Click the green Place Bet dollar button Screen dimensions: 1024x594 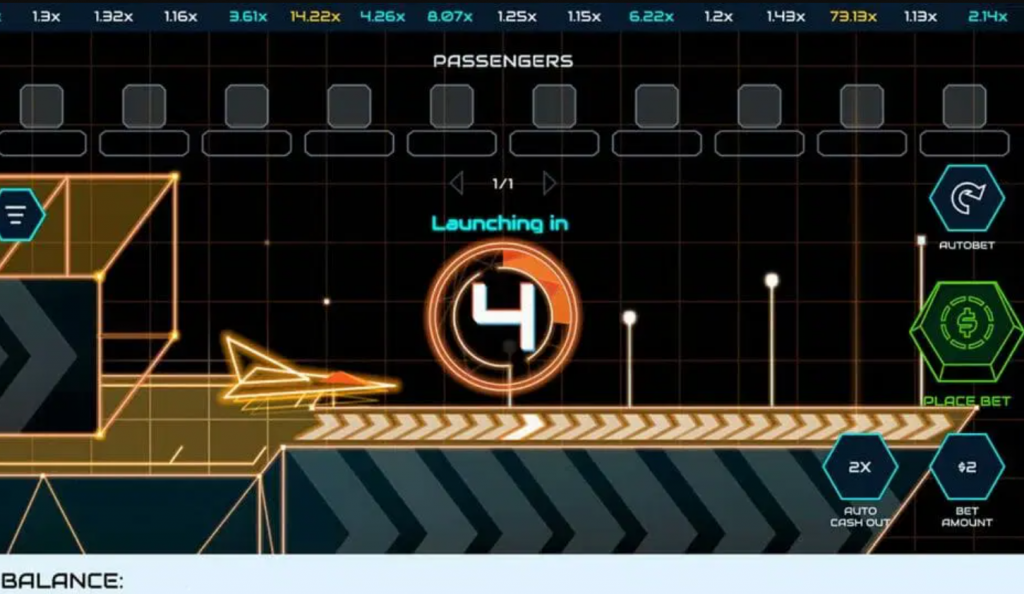point(967,332)
